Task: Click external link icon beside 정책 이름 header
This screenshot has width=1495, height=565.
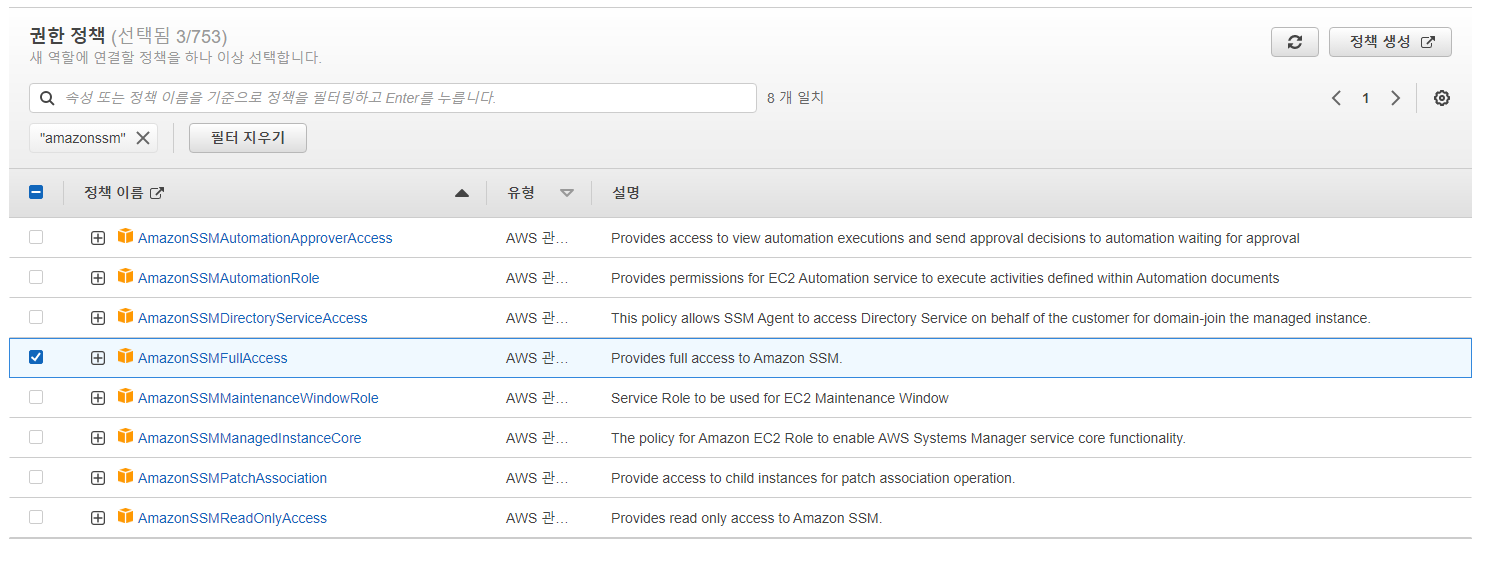Action: click(x=156, y=193)
